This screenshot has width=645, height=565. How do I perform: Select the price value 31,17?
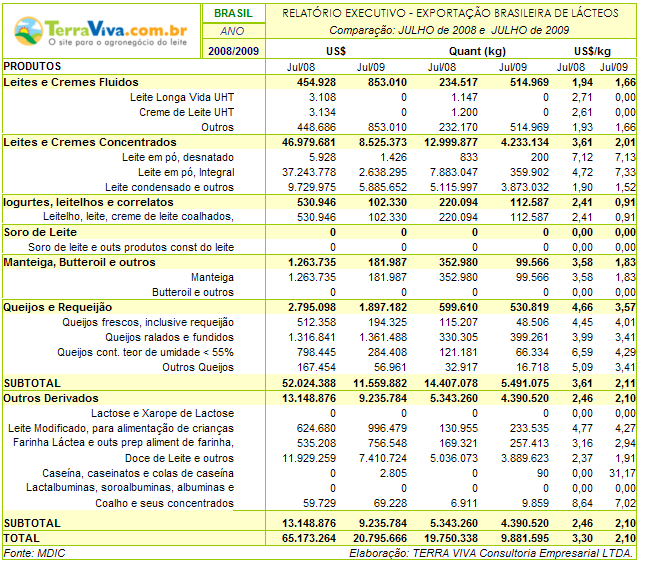point(622,473)
